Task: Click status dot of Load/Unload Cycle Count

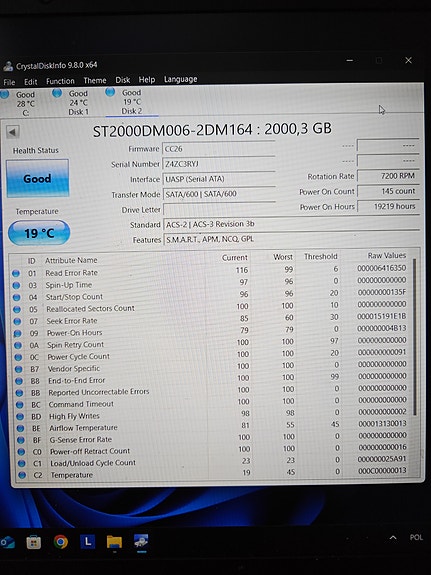Action: pos(22,464)
